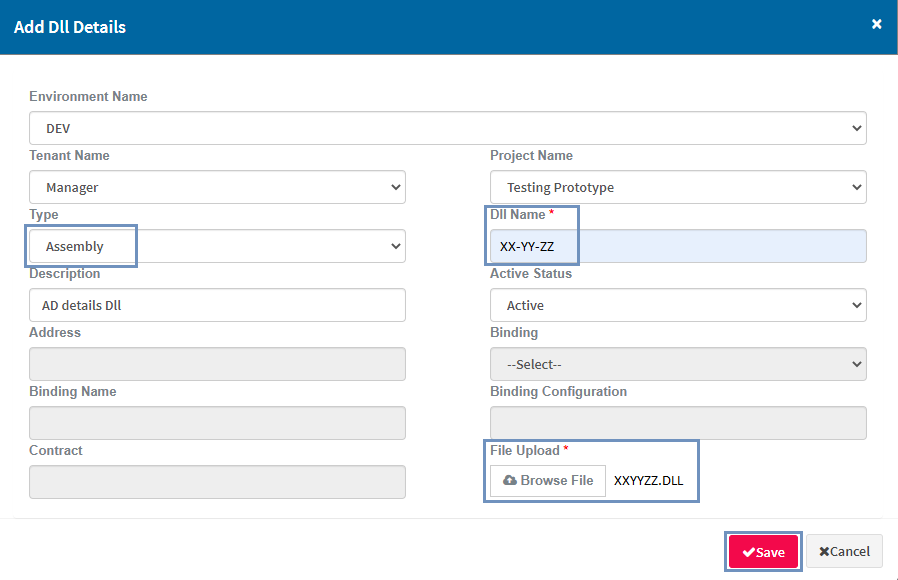Viewport: 898px width, 580px height.
Task: Click the cloud upload icon in Browse File
Action: 510,481
